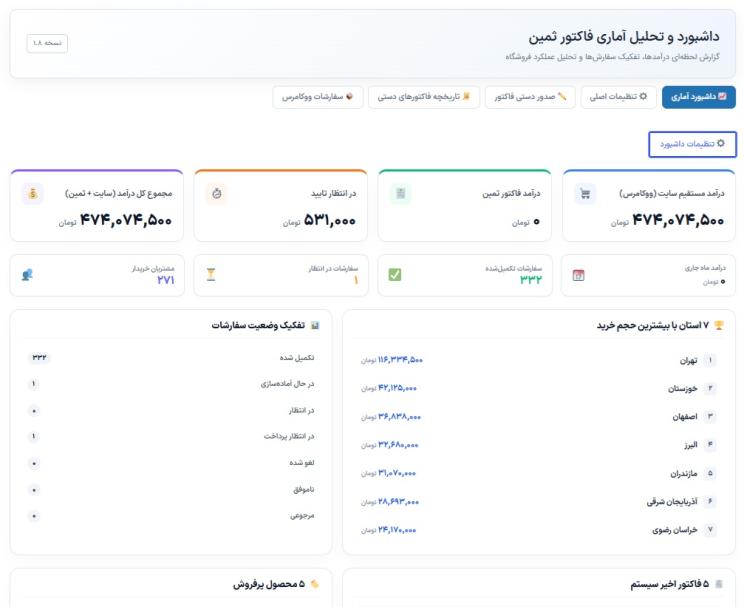744x607 pixels.
Task: Click the مرجوعی status row
Action: [171, 515]
